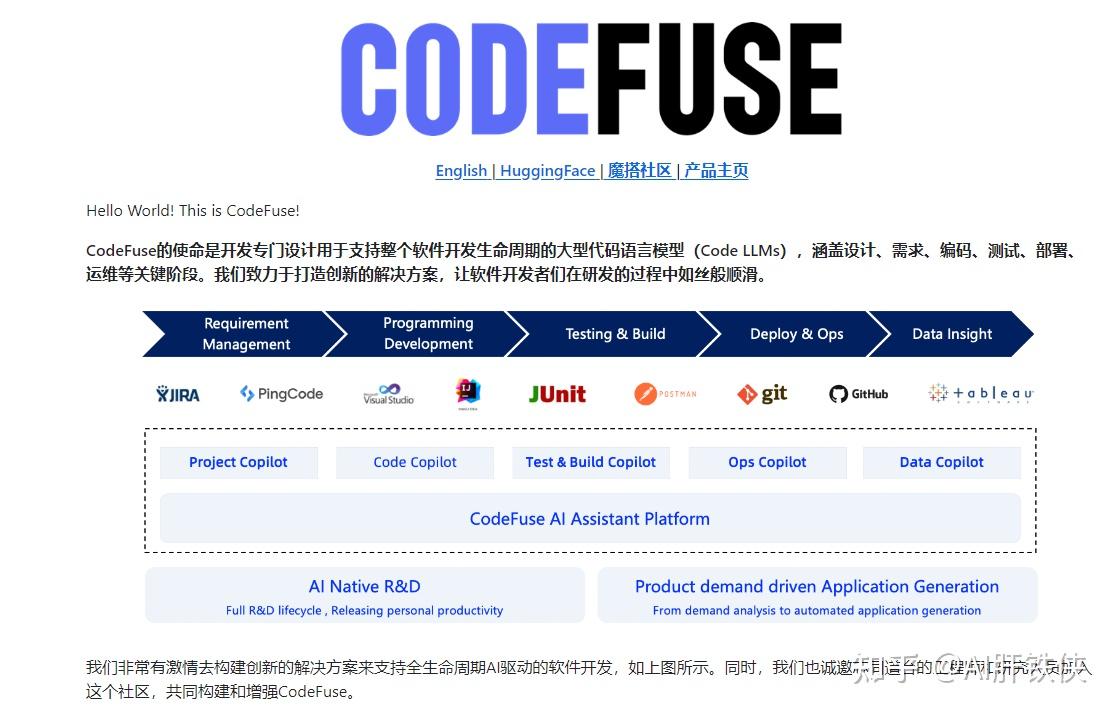
Task: Open the English language link
Action: pos(461,170)
